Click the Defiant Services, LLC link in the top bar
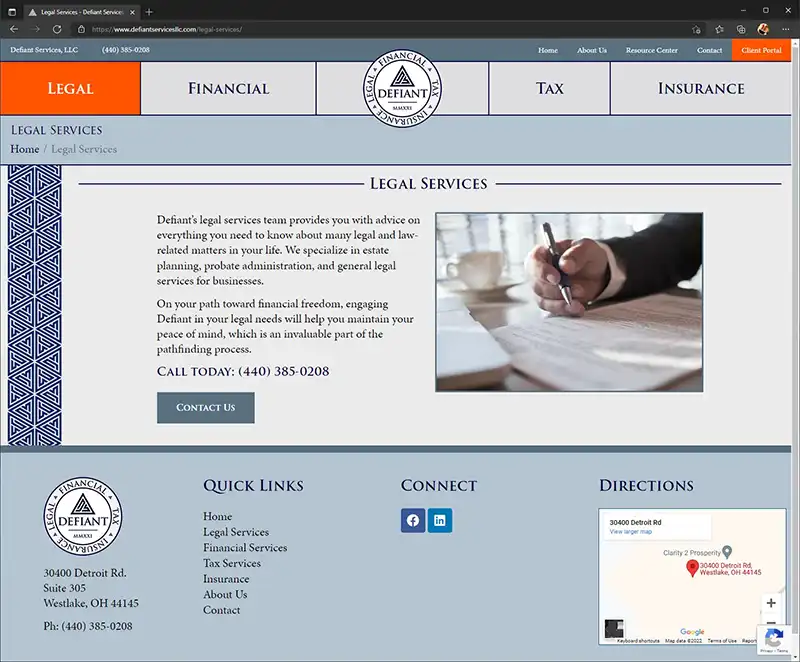The image size is (800, 662). (x=44, y=50)
